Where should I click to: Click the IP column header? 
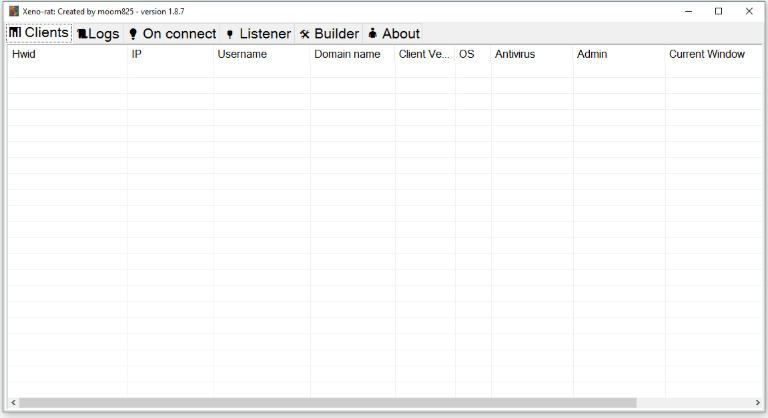coord(170,54)
